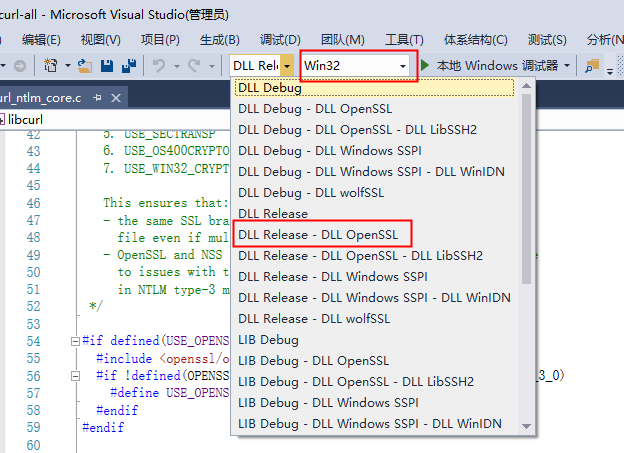Click the Open File folder icon
Screen dimensions: 624x453
85,66
